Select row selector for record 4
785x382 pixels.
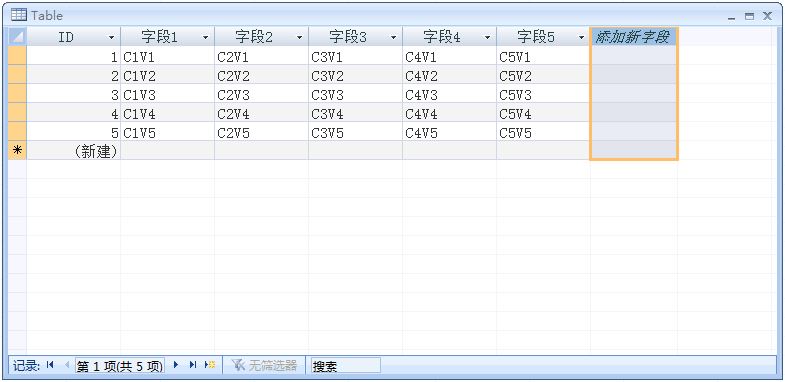[17, 113]
